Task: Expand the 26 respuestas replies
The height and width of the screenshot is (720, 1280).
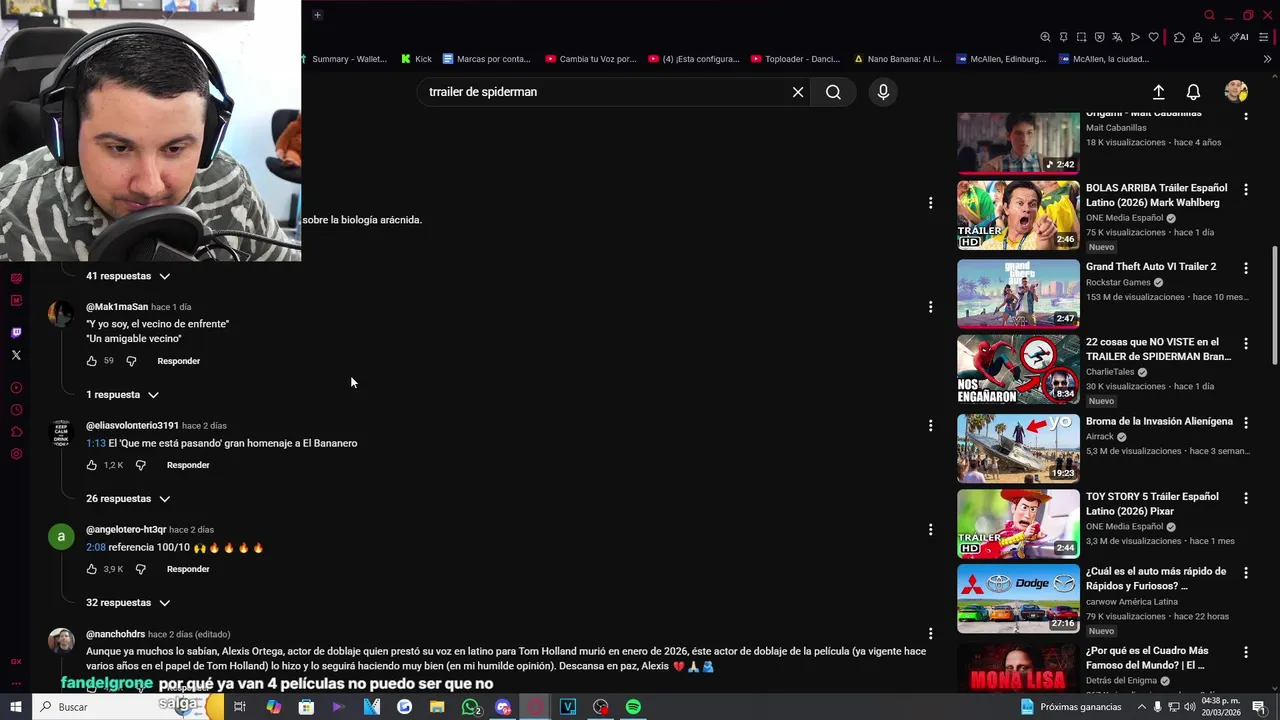Action: click(x=128, y=499)
